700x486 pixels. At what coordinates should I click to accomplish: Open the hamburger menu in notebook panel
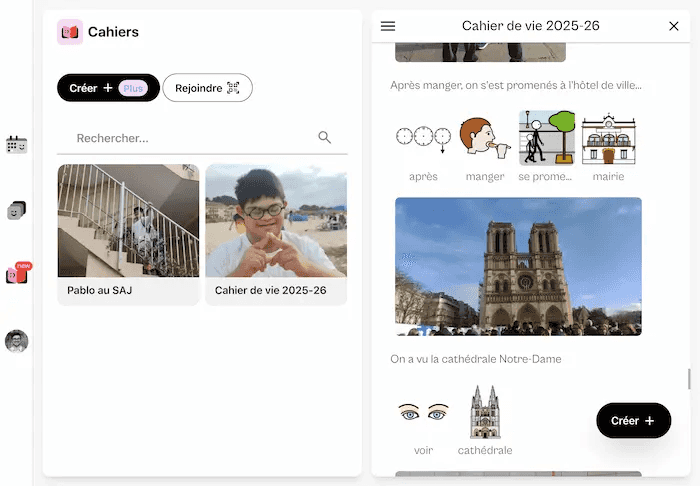pos(388,26)
